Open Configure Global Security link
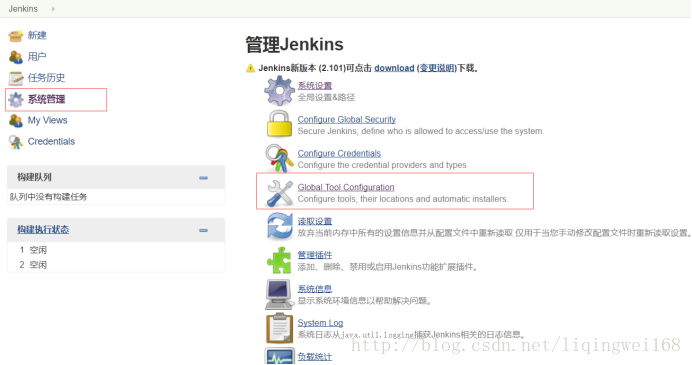Image resolution: width=692 pixels, height=365 pixels. click(346, 119)
